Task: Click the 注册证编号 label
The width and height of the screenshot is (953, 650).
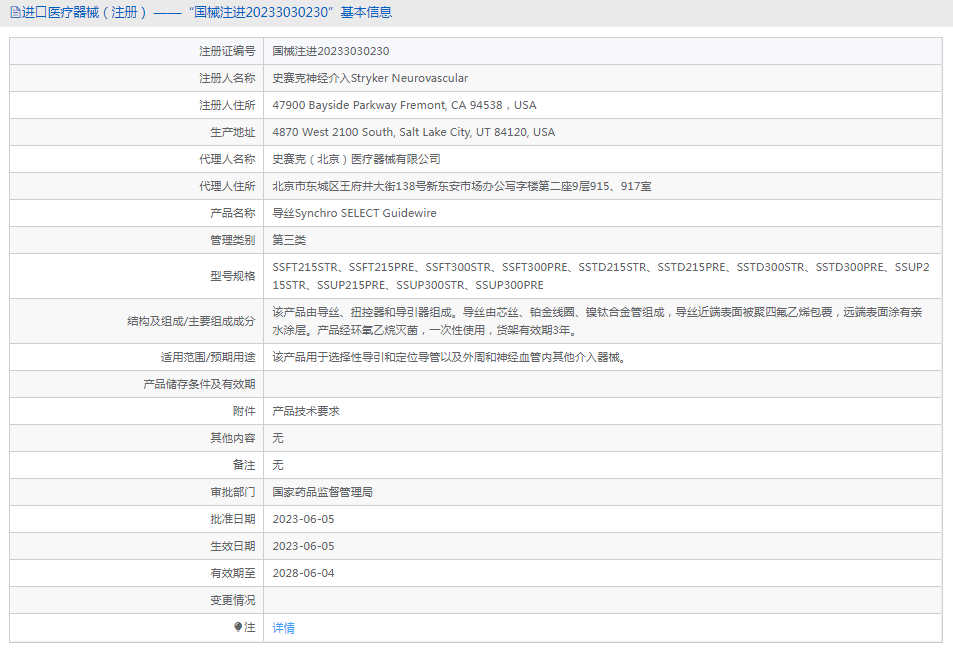Action: [x=227, y=51]
